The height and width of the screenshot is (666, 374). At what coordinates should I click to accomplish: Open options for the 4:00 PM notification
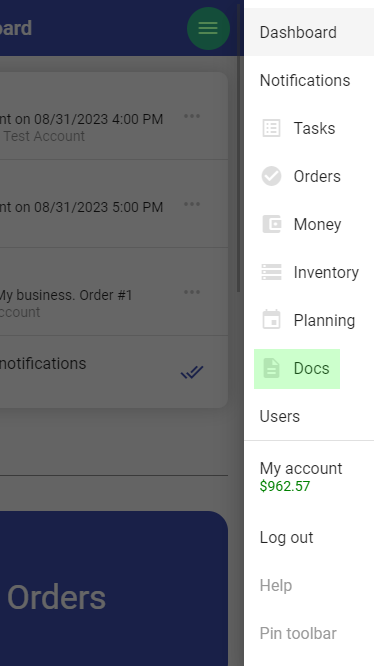point(192,116)
